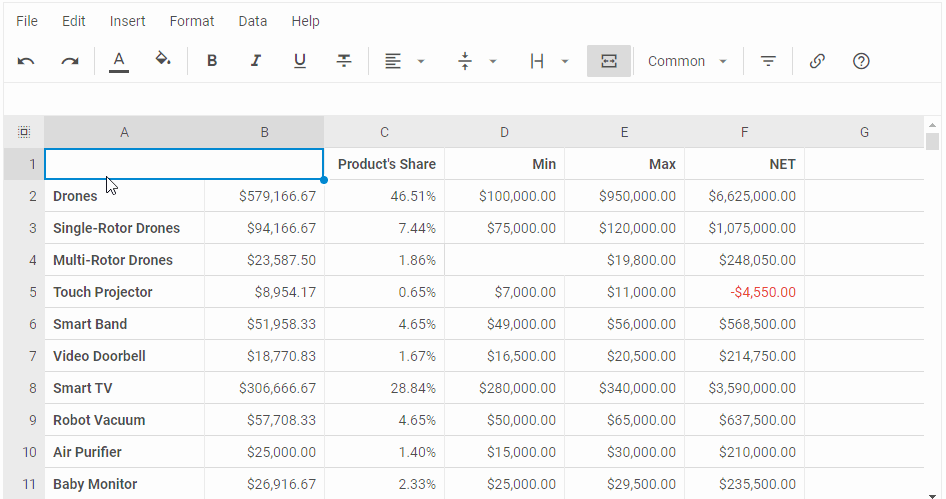Toggle Bold formatting
Screen dimensions: 946x499
click(x=212, y=61)
